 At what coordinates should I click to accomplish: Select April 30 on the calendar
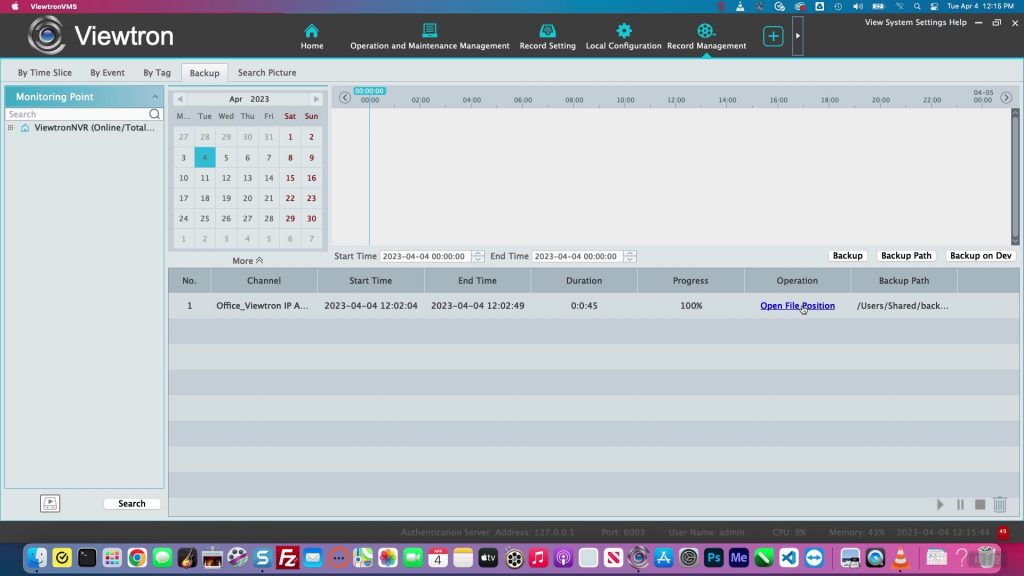tap(312, 218)
